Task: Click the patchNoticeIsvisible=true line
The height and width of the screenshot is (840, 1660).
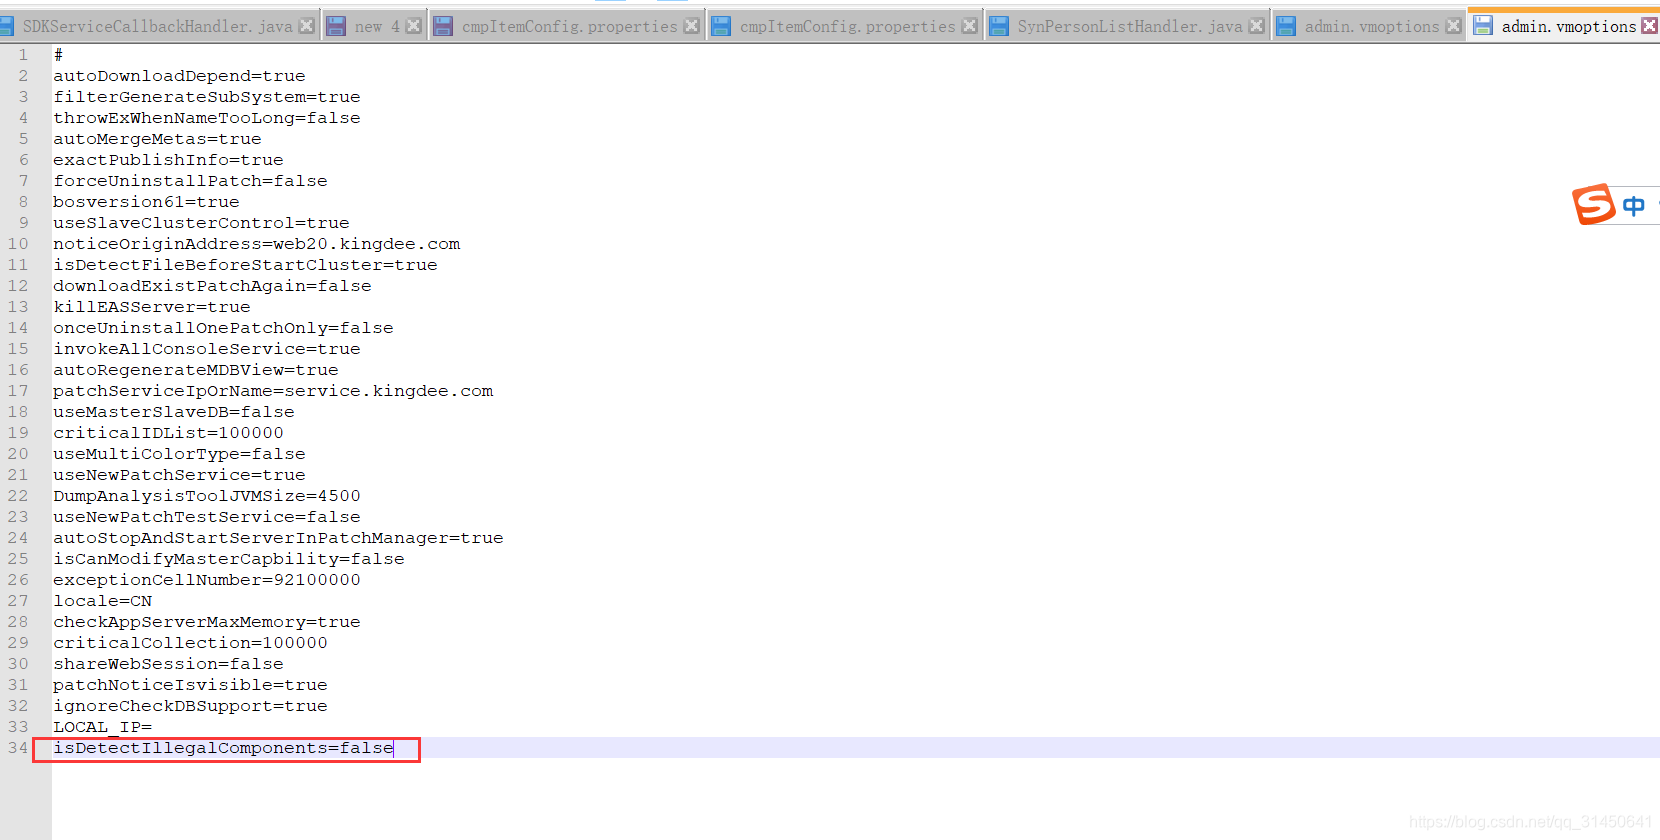Action: pos(190,685)
